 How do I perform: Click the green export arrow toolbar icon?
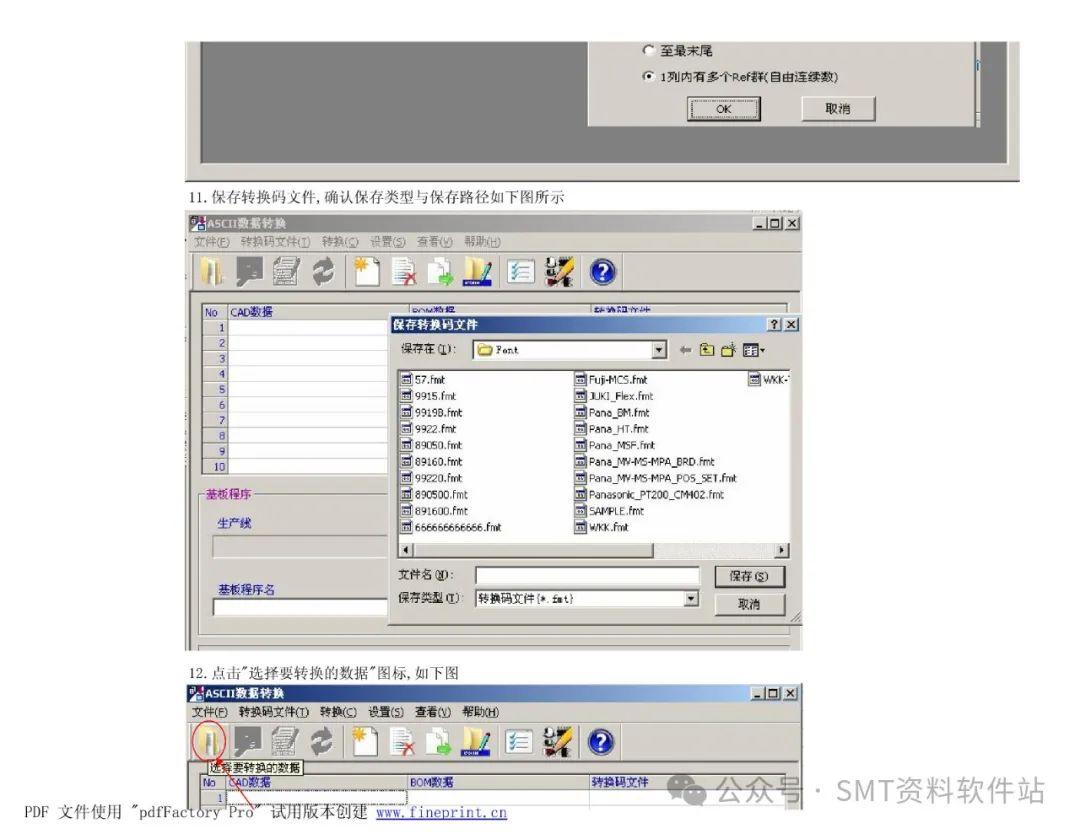(441, 270)
